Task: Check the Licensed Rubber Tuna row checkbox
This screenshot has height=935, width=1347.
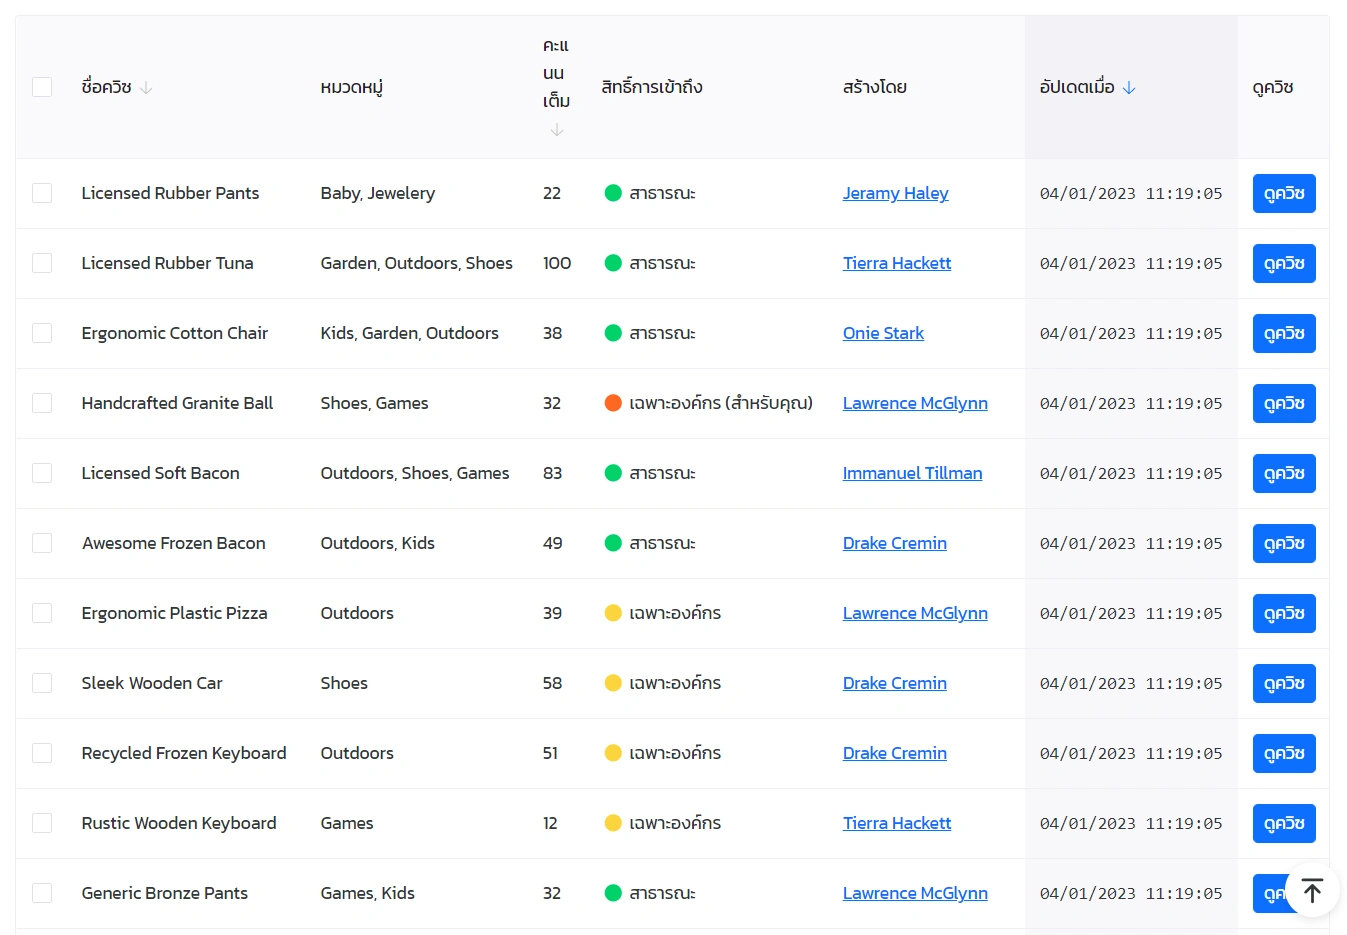Action: pos(42,263)
